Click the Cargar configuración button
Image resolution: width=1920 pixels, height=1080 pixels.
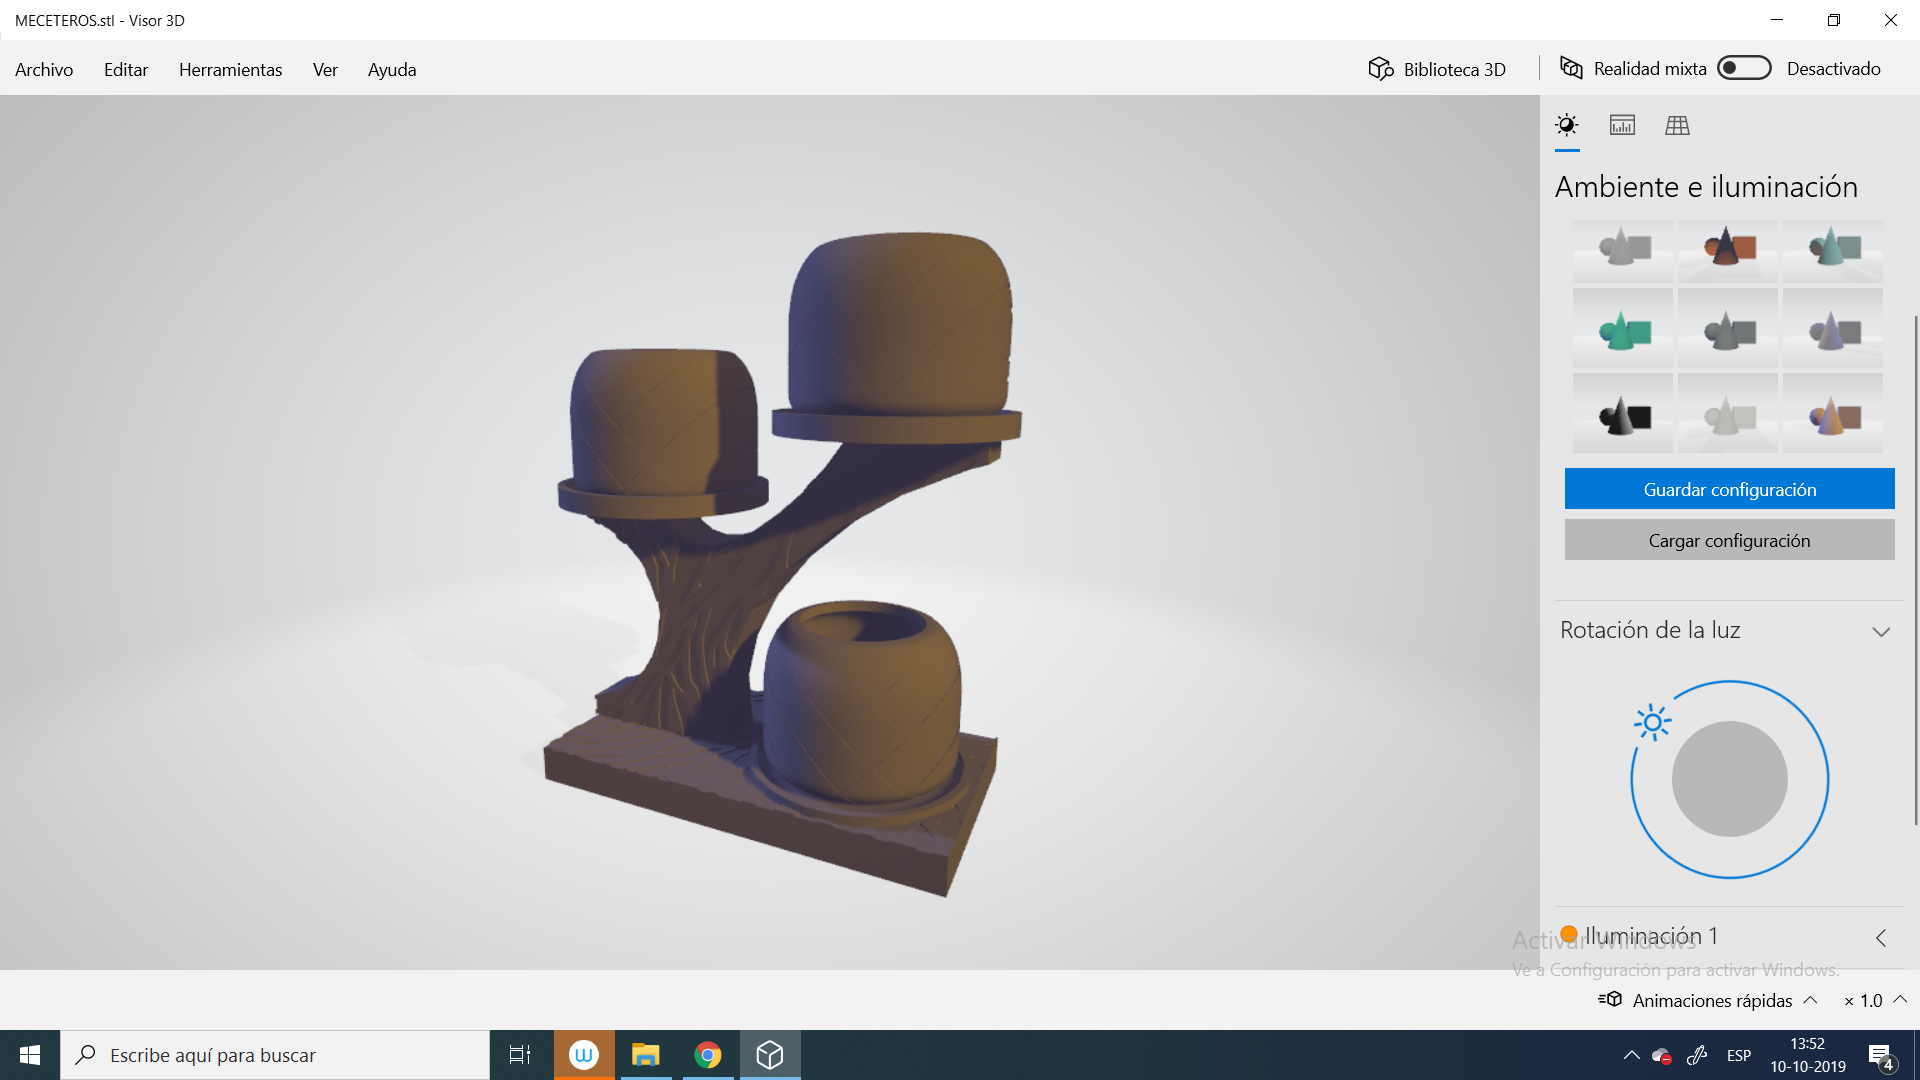[1729, 540]
